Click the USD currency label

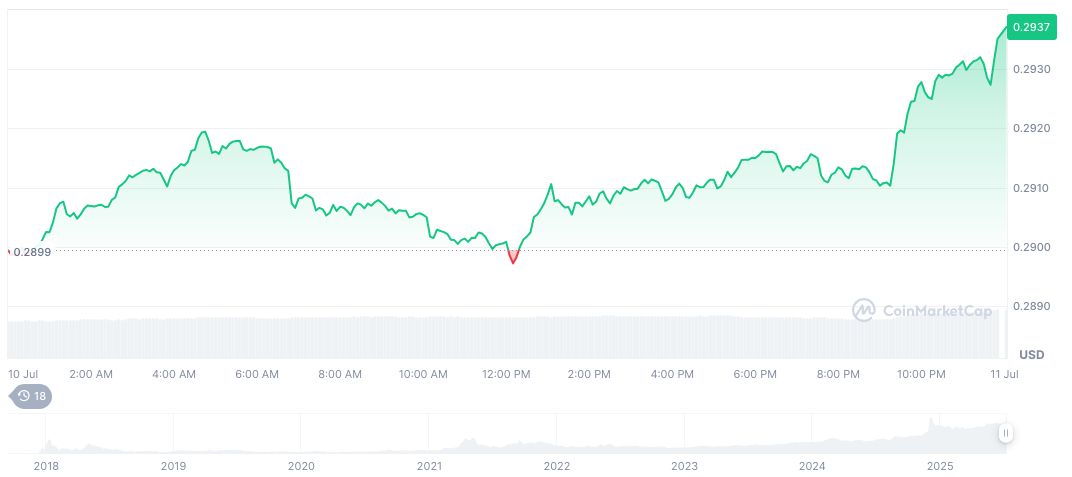pos(1031,355)
